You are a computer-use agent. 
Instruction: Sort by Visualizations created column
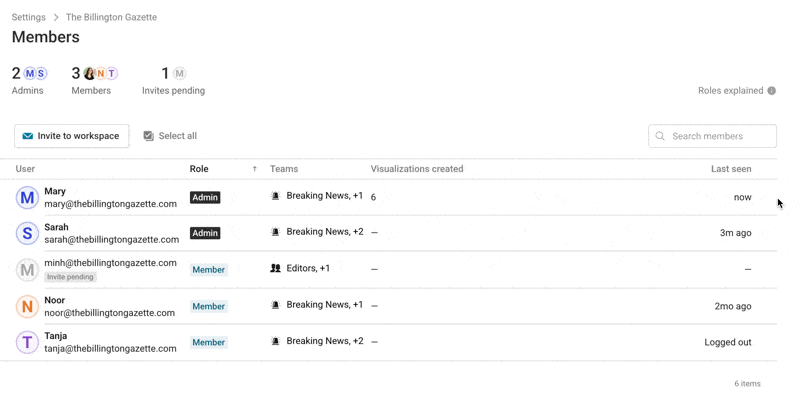417,169
